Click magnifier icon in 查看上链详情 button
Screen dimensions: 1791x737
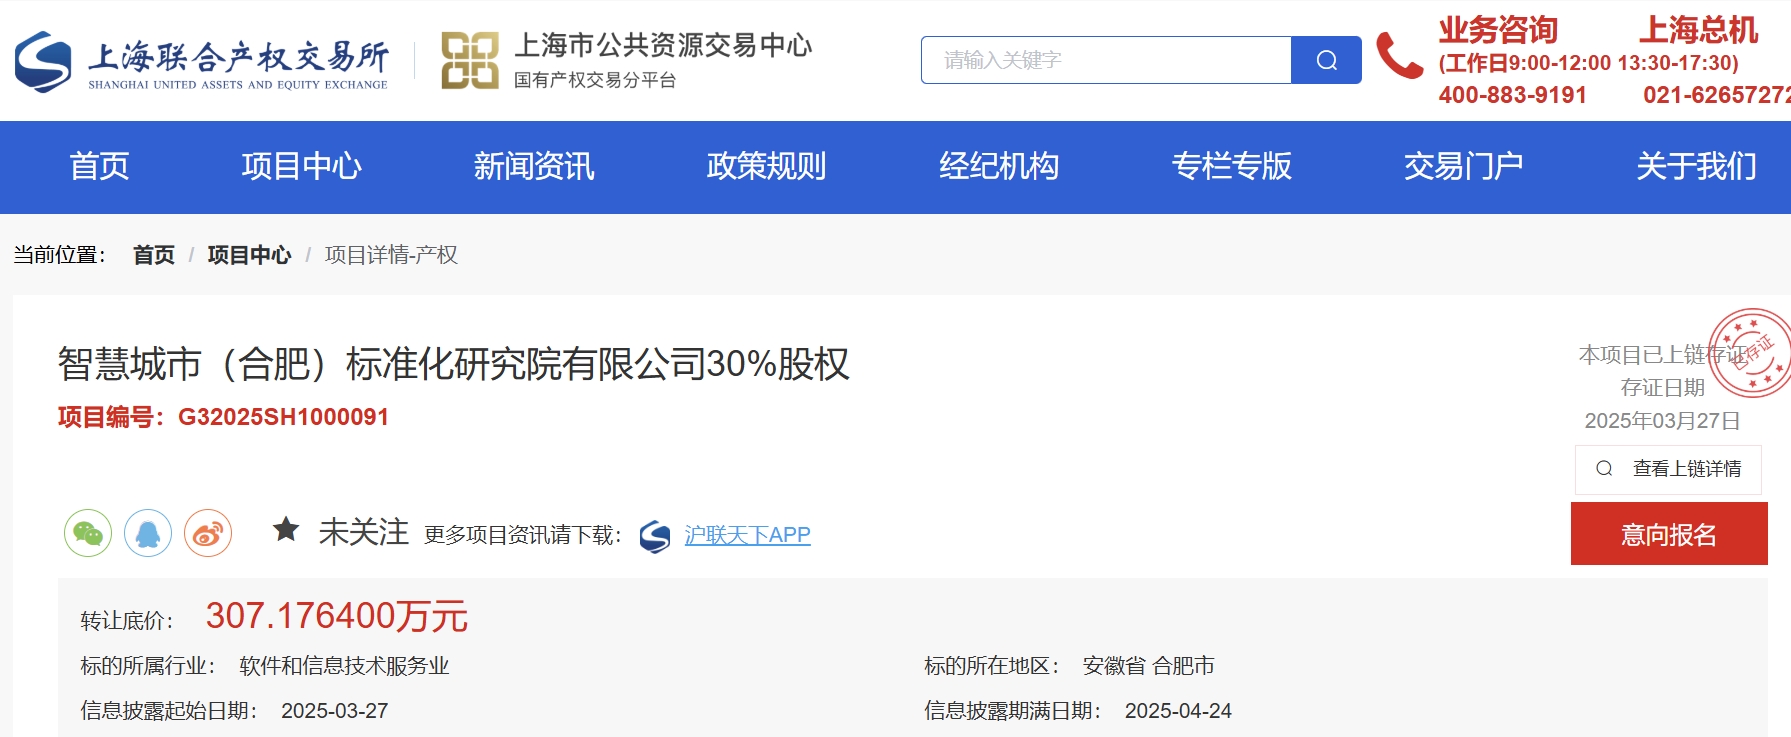pyautogui.click(x=1604, y=468)
